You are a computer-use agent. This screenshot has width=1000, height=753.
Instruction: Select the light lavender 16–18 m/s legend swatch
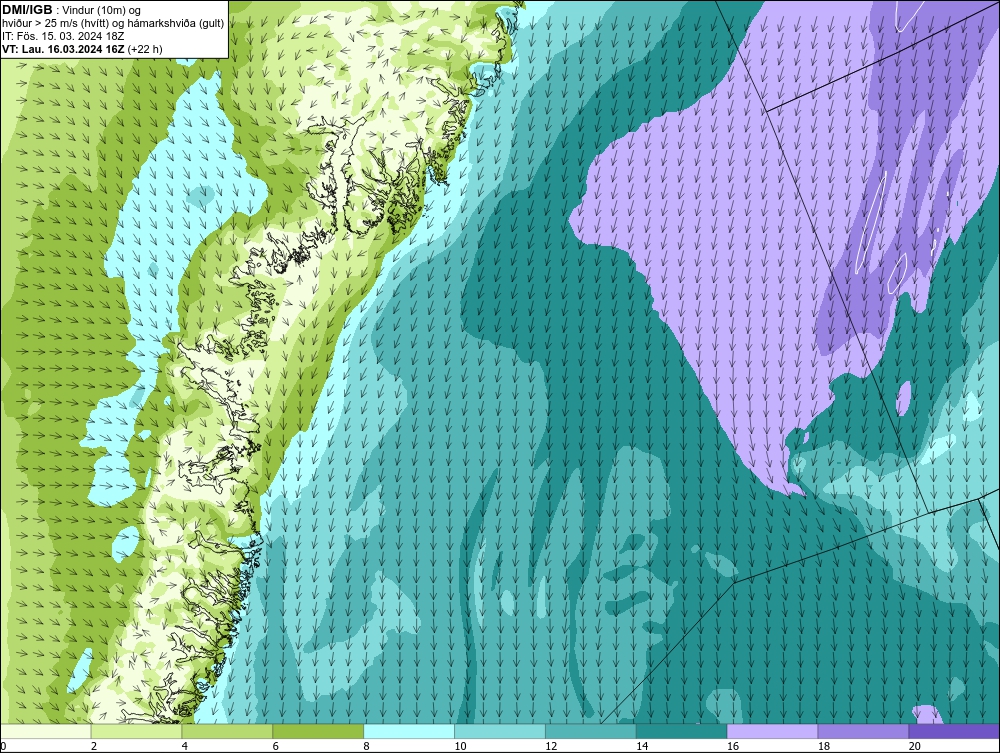772,731
